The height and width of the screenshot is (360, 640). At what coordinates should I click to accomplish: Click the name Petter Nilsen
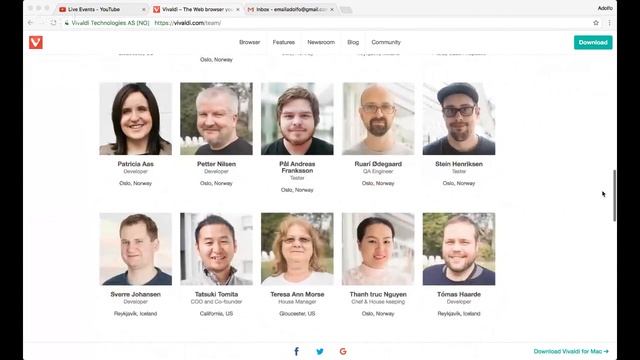(216, 164)
